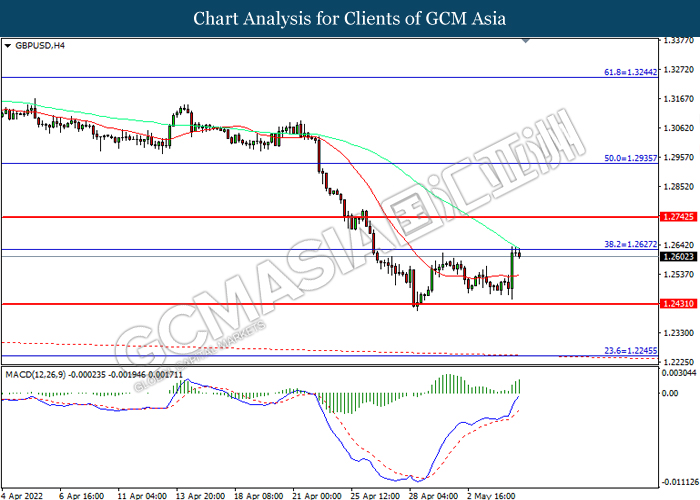The image size is (700, 500).
Task: Click the 1.29570 price axis value
Action: coord(679,157)
